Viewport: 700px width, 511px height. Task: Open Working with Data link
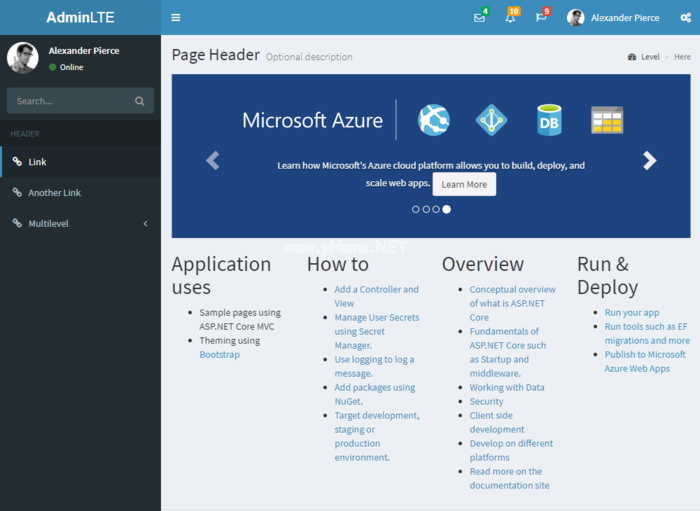[x=507, y=387]
